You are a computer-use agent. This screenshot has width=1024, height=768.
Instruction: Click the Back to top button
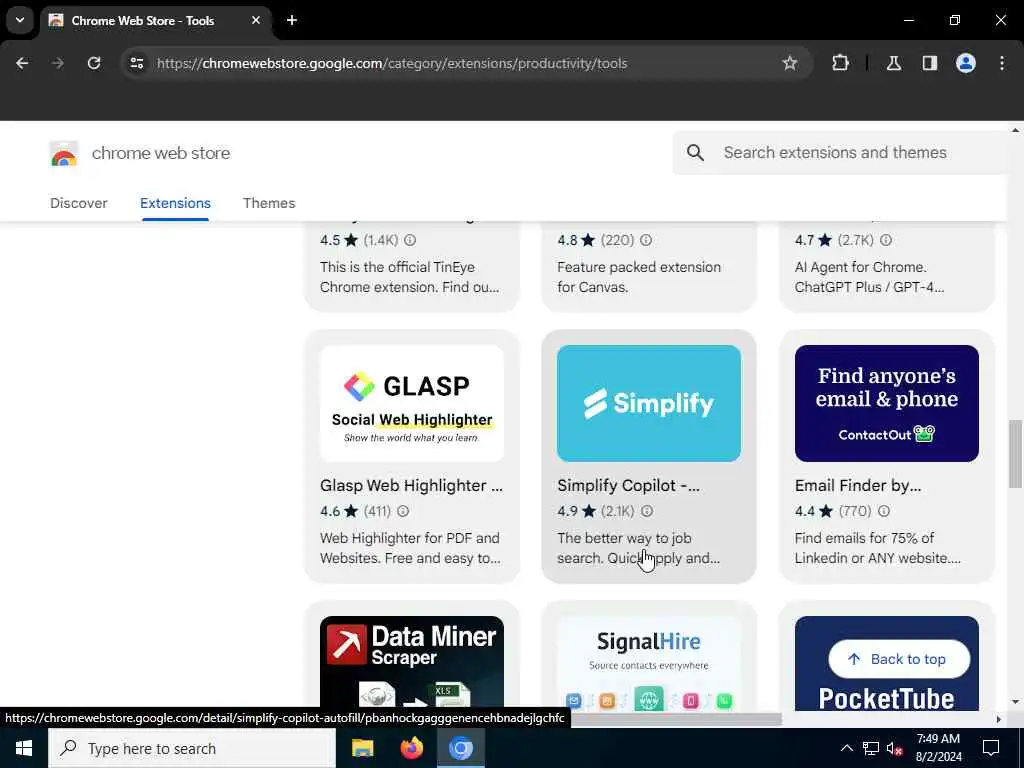899,659
